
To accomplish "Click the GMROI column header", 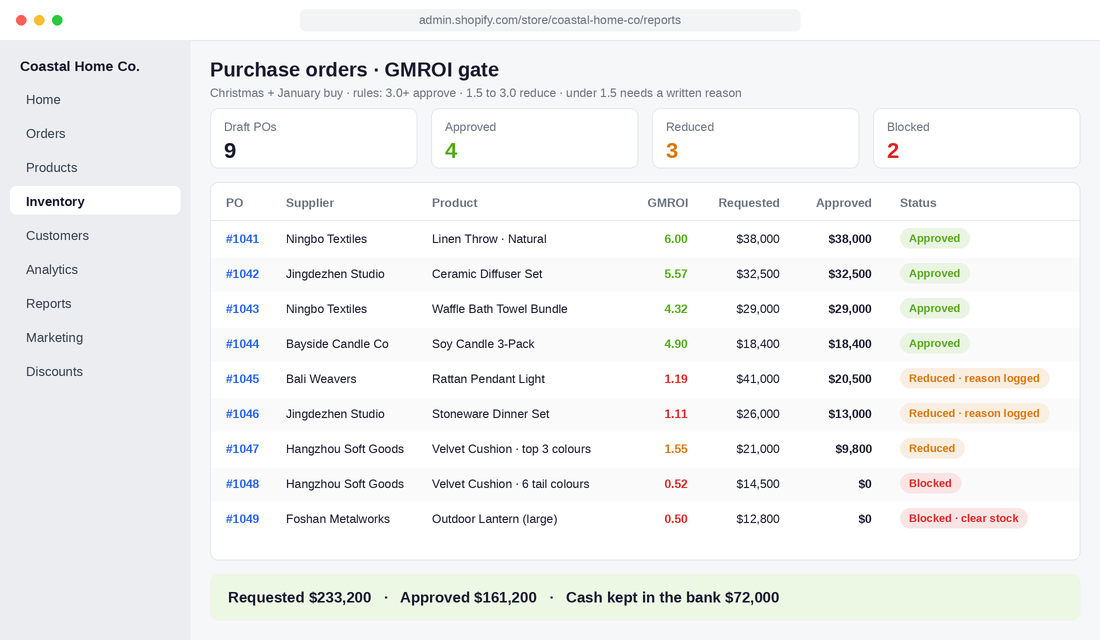I will pos(667,203).
